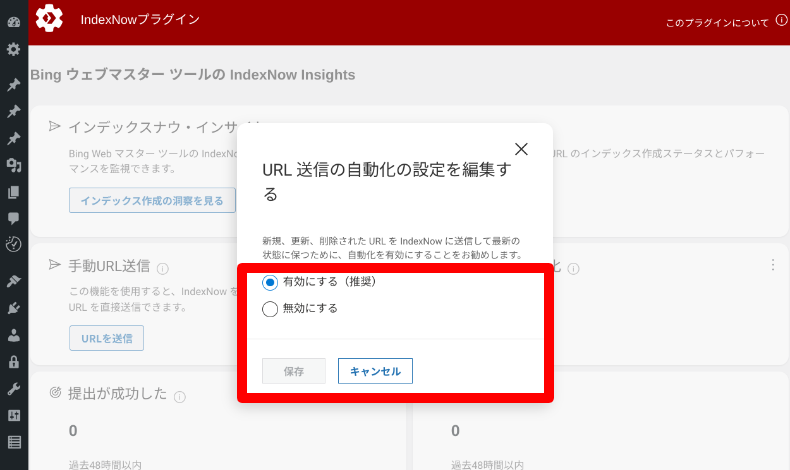
Task: Click dialog title URL 送信の自動化の設定を編集する
Action: point(387,182)
